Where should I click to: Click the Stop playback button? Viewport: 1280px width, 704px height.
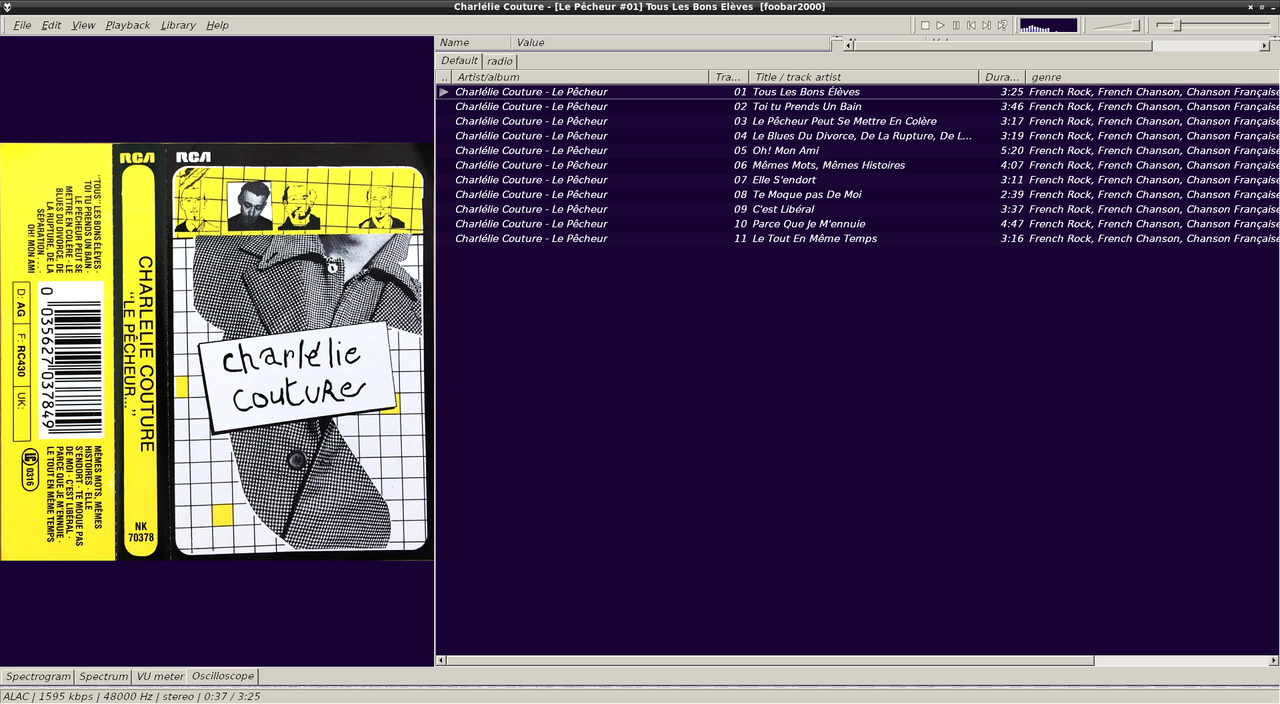[925, 25]
